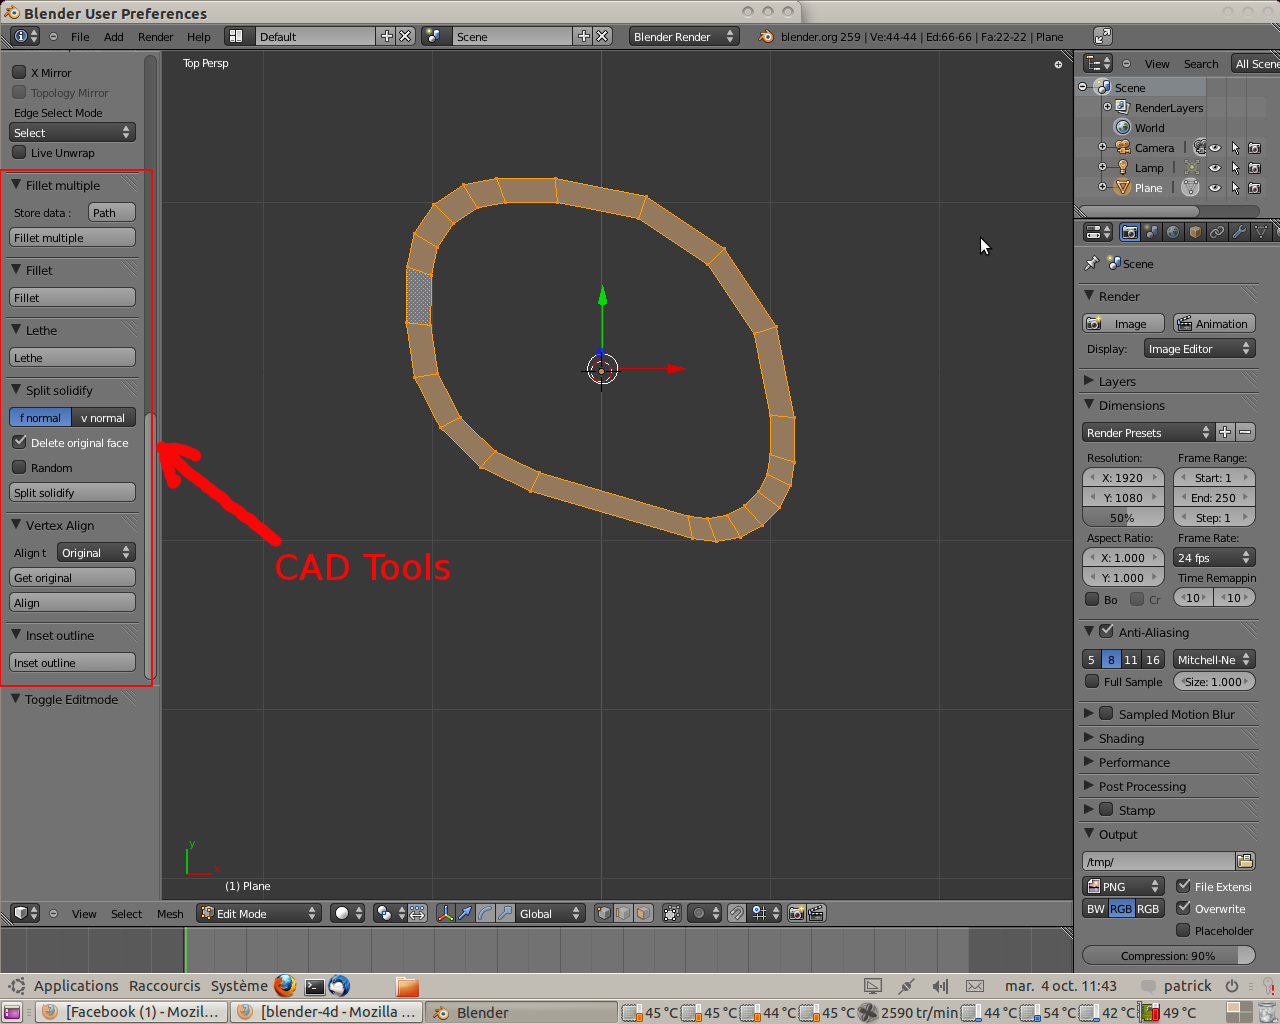The height and width of the screenshot is (1024, 1280).
Task: Click the Get original button under Vertex Align
Action: [71, 577]
